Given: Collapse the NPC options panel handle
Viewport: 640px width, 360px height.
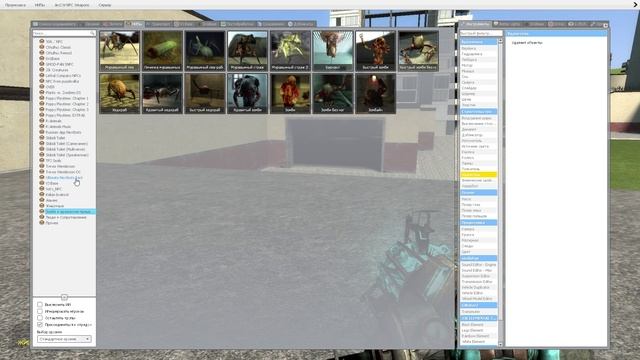Looking at the screenshot, I should point(64,297).
